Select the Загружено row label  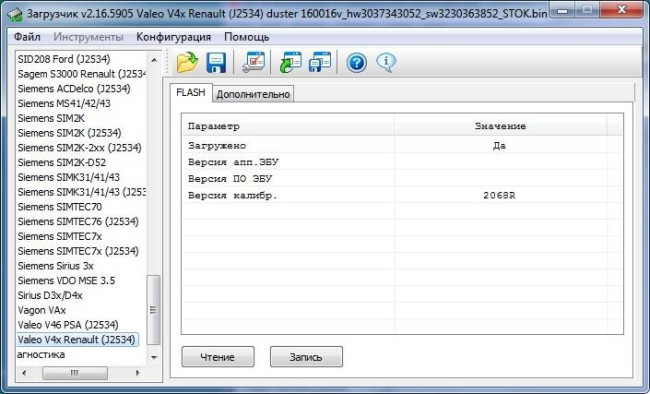pyautogui.click(x=217, y=146)
